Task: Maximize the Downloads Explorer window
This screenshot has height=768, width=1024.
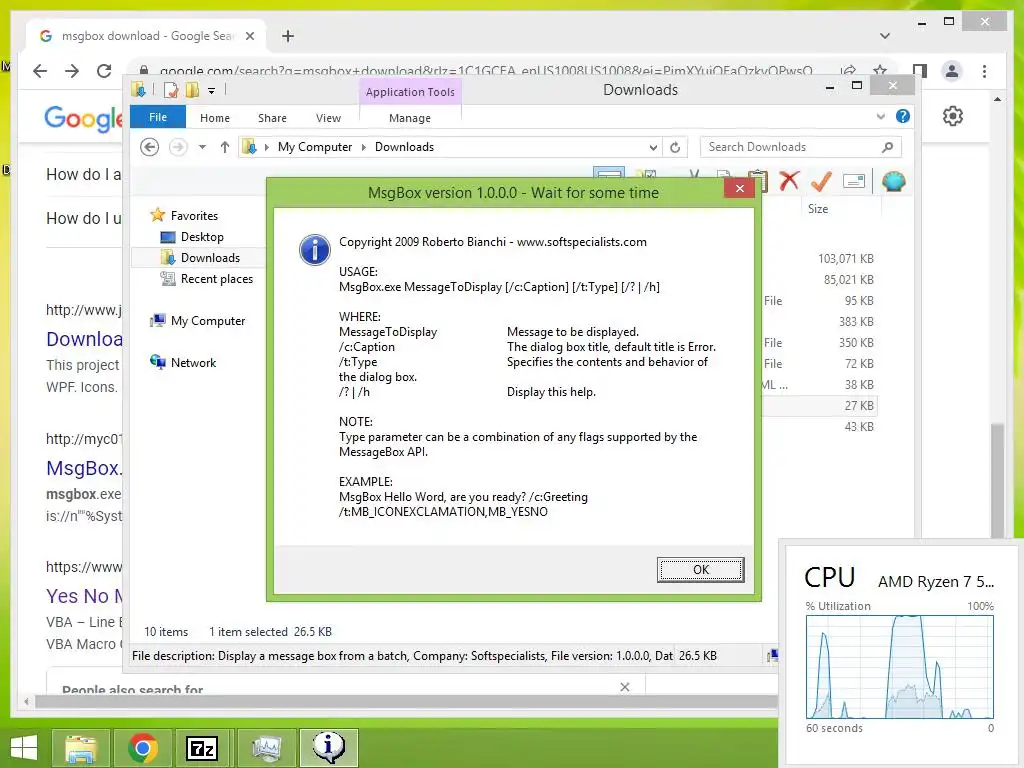Action: (857, 86)
